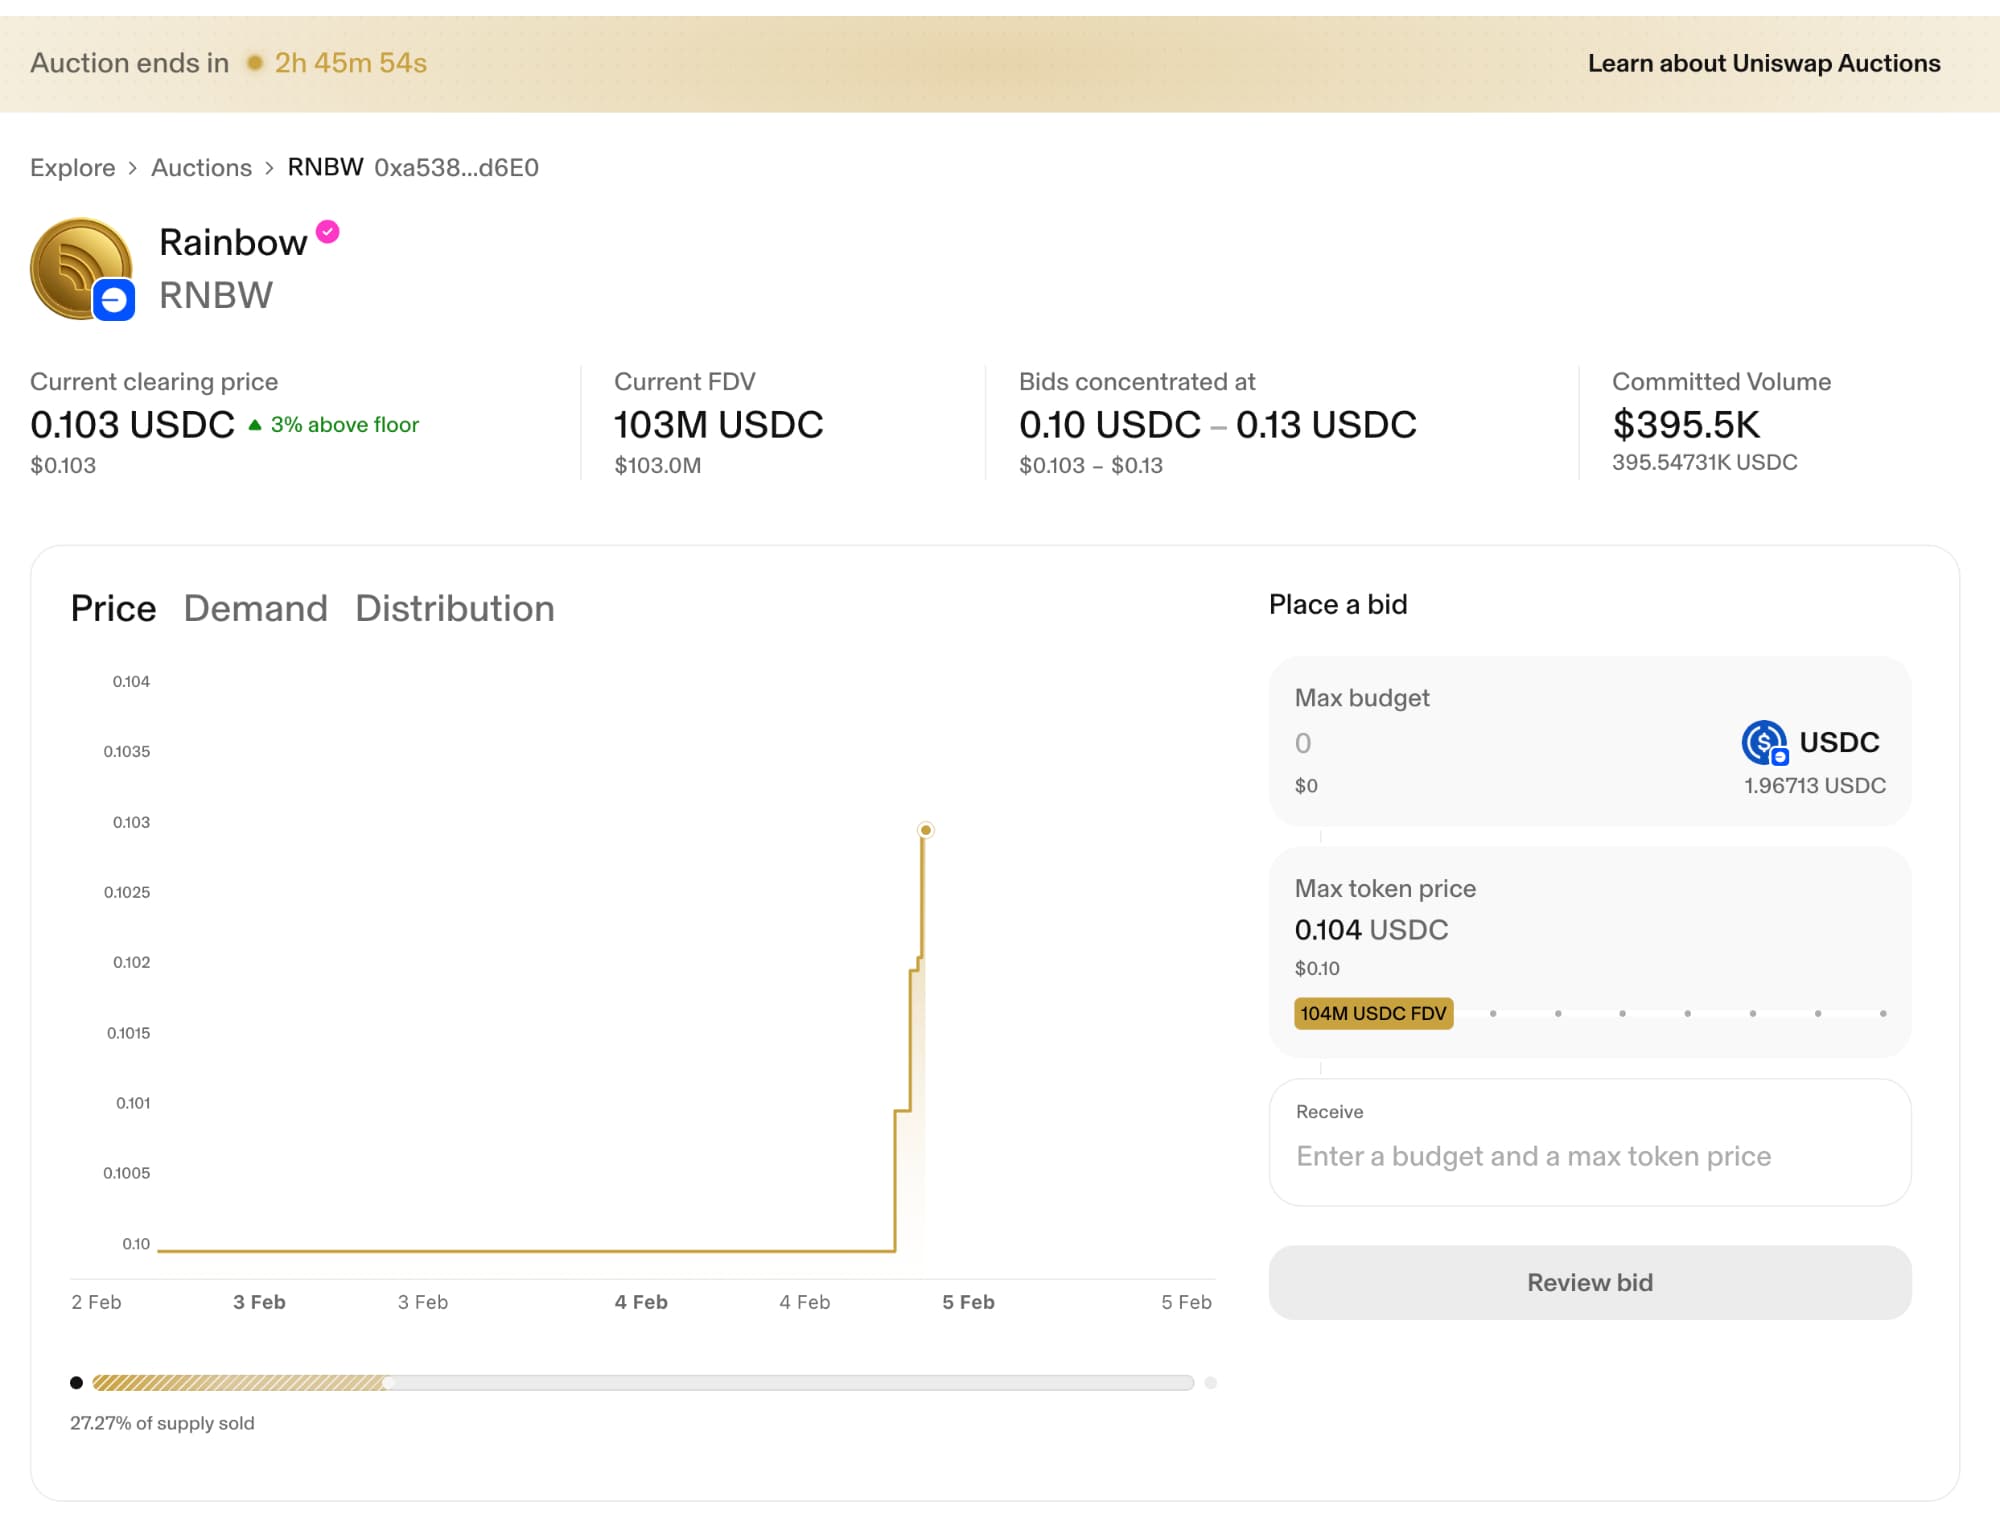Click the current price marker on chart
2000x1522 pixels.
pyautogui.click(x=926, y=830)
